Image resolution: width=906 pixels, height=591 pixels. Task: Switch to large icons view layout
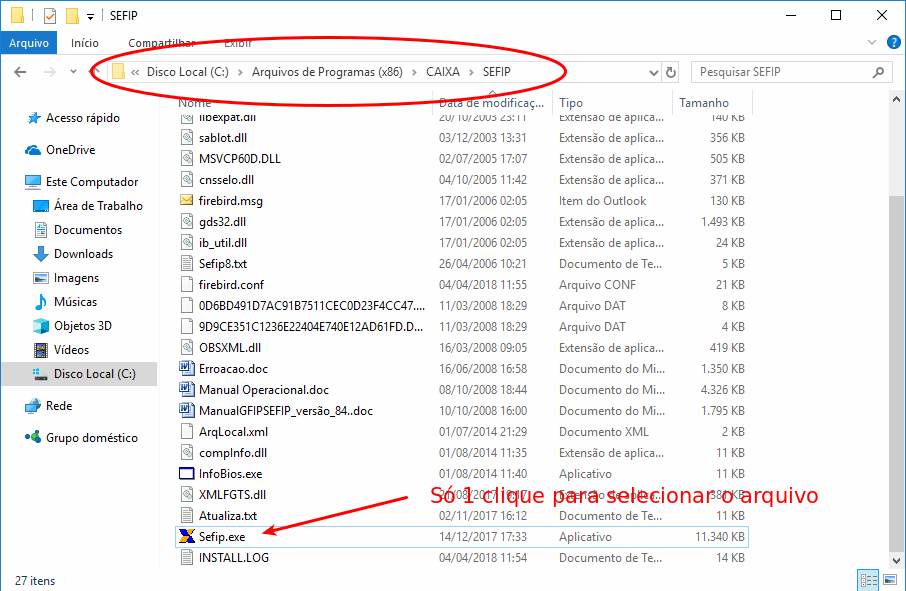(x=890, y=579)
